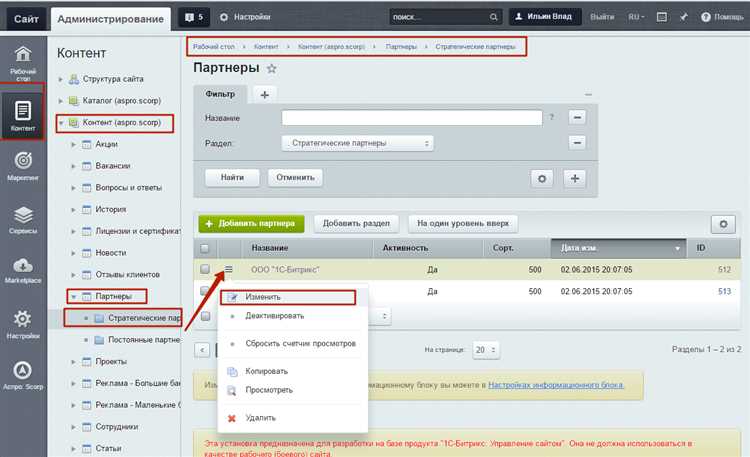Open the Сервисы sidebar section
750x457 pixels.
tap(23, 220)
